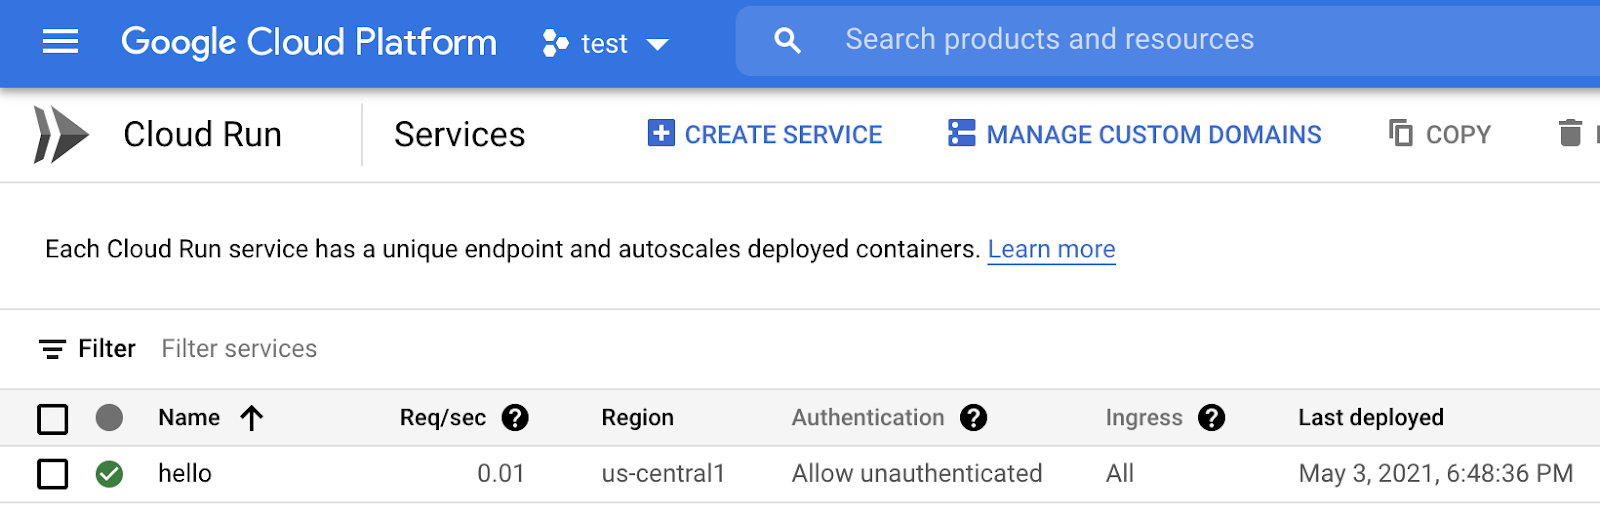Click the green status check for hello

pos(109,474)
